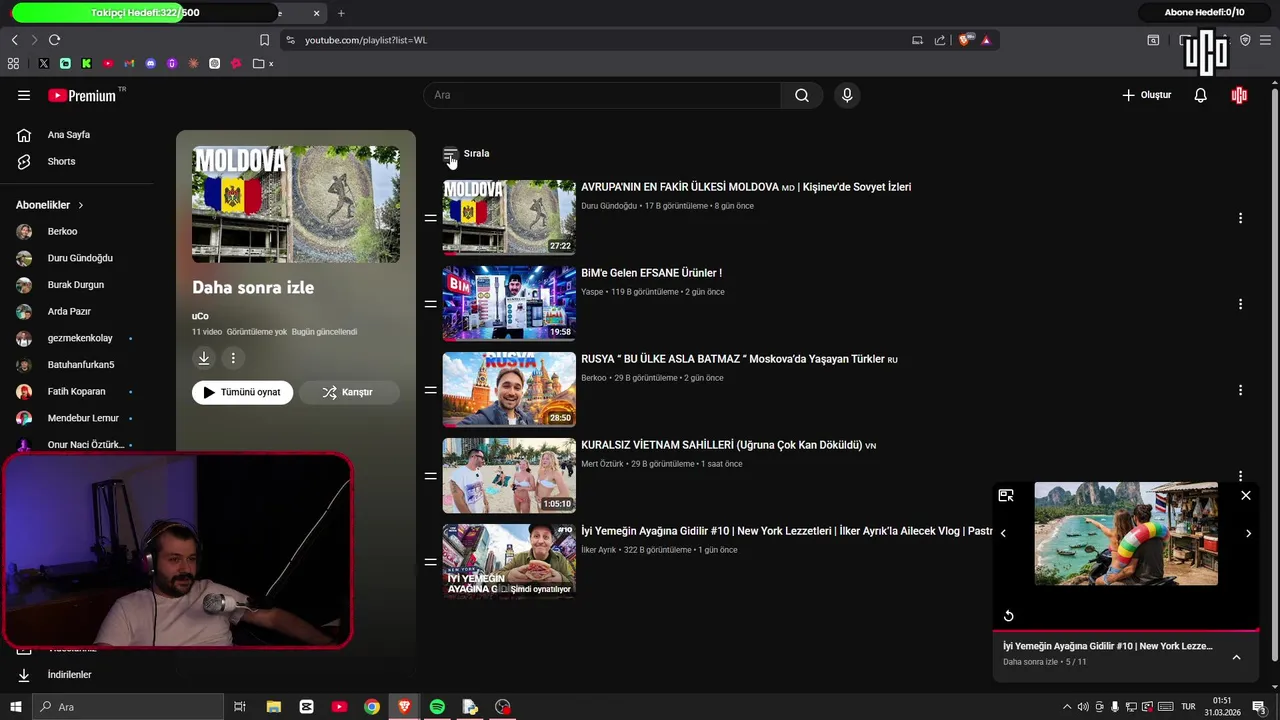Open YouTube notifications bell
This screenshot has height=720, width=1280.
1201,95
